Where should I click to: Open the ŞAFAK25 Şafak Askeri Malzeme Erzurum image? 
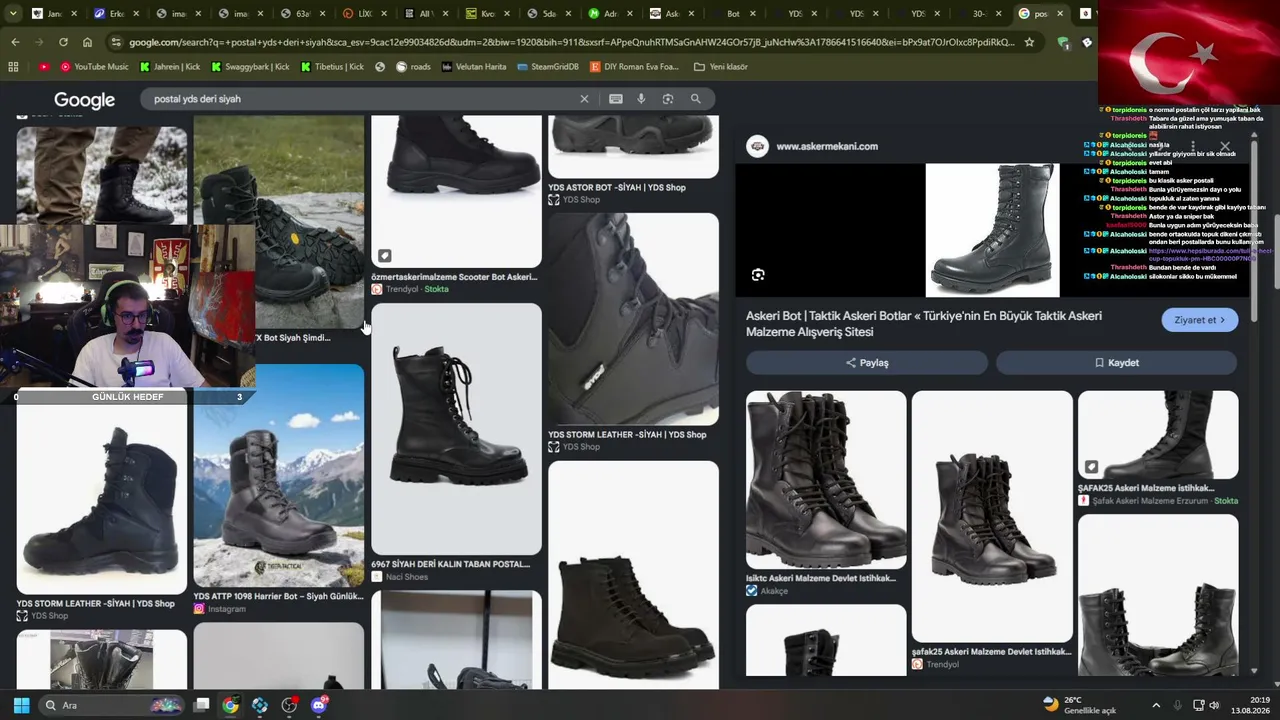(1158, 435)
